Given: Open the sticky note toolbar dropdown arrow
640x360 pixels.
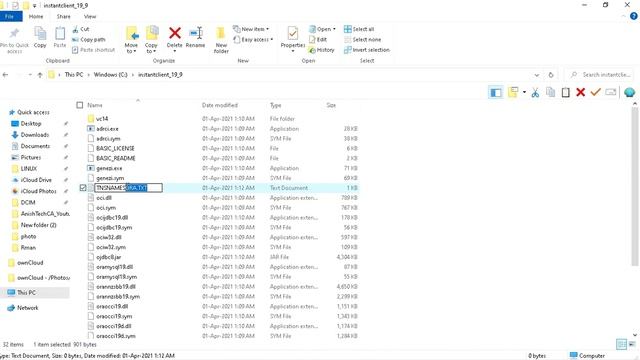Looking at the screenshot, I should coord(524,92).
